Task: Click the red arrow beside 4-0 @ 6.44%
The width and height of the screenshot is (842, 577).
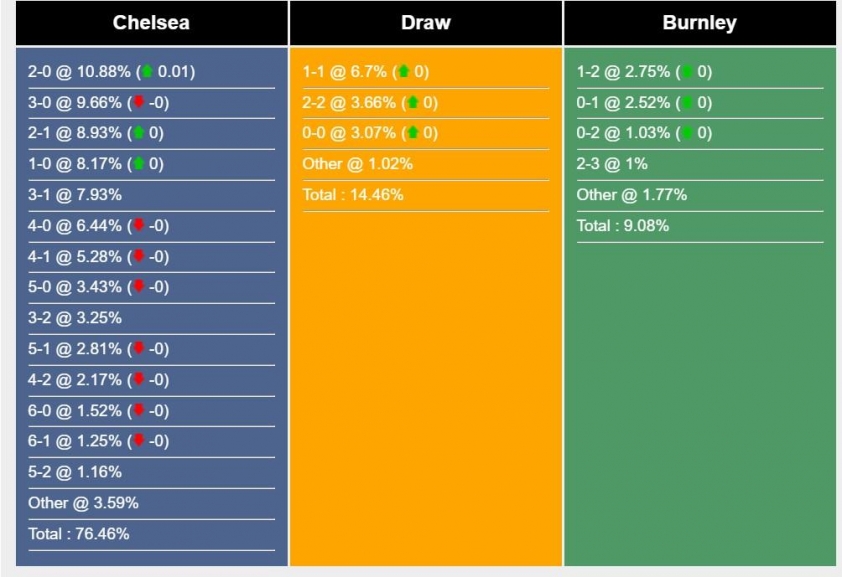Action: click(139, 226)
